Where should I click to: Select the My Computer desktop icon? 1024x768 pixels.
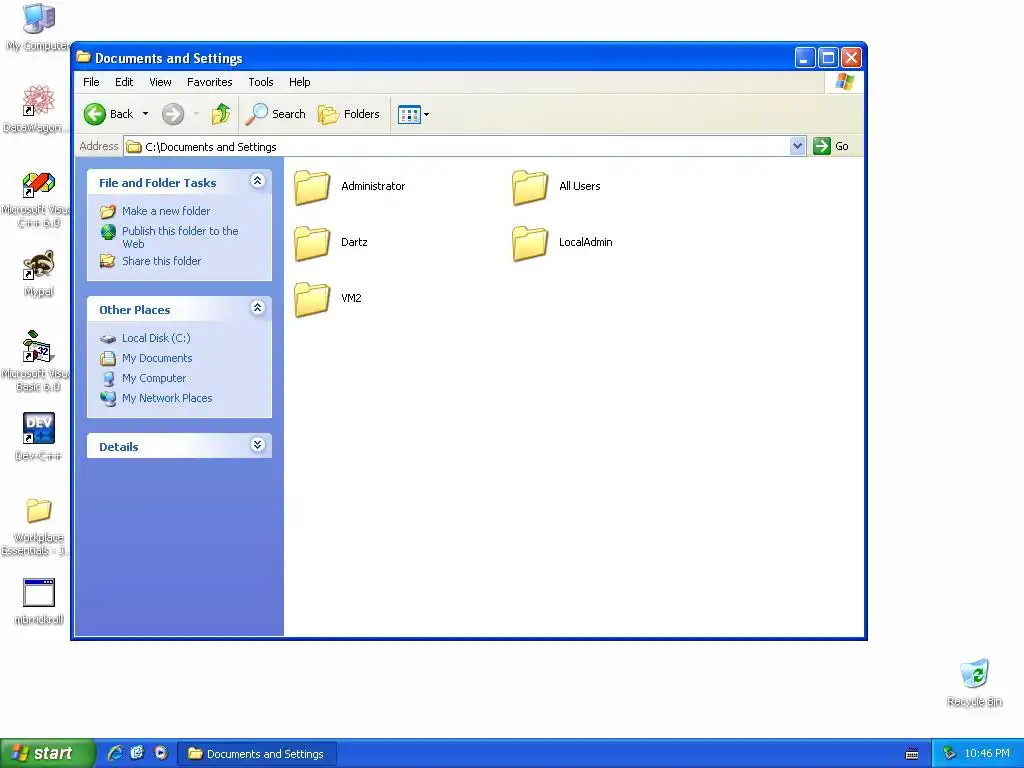[38, 27]
